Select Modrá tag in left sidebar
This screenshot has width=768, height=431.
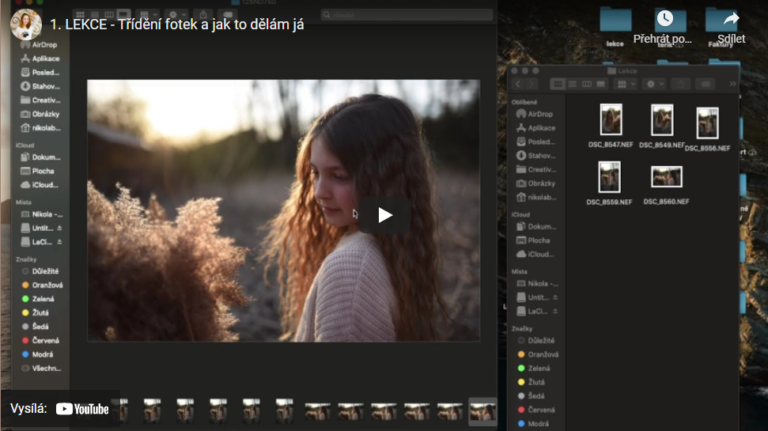(37, 354)
